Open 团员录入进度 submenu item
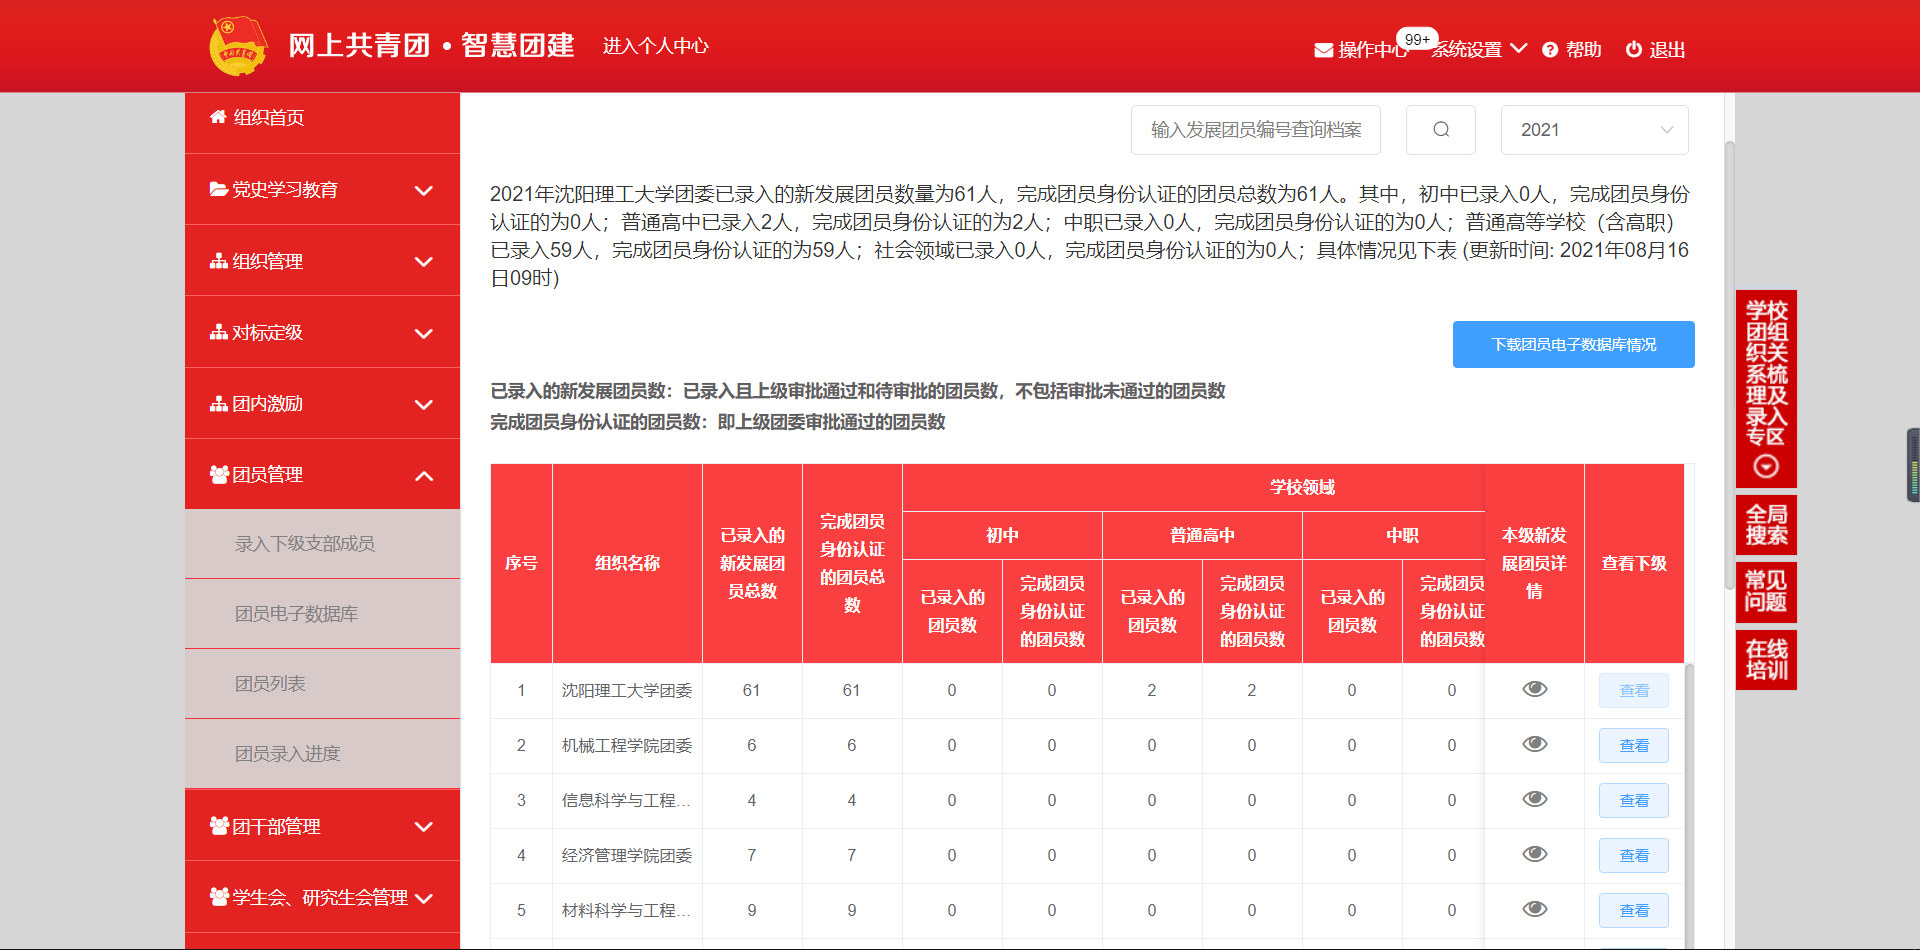Screen dimensions: 1920x950 (322, 754)
